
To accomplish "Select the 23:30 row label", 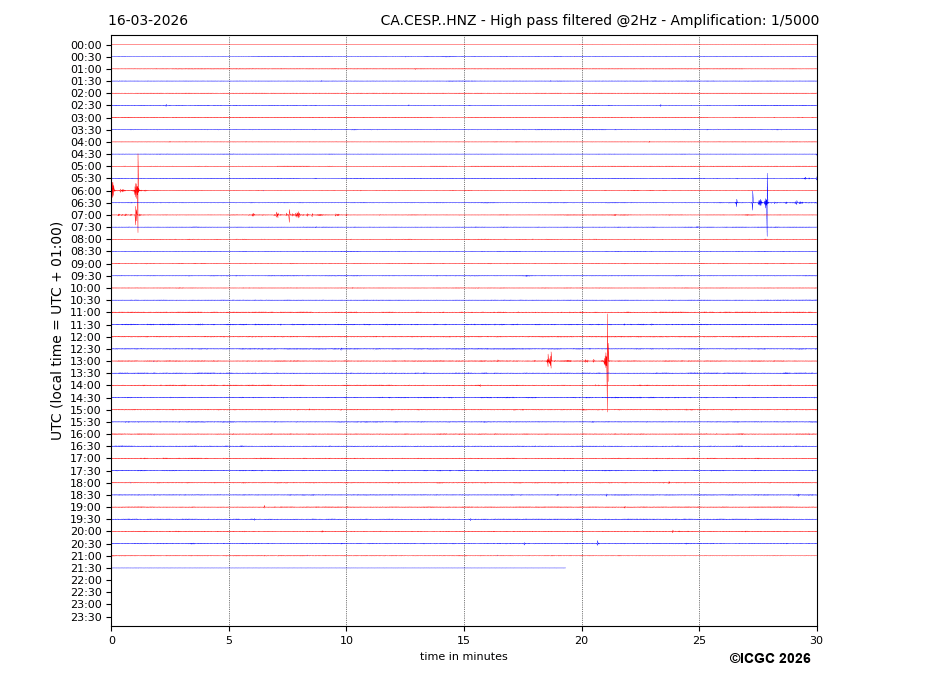I will [x=86, y=617].
